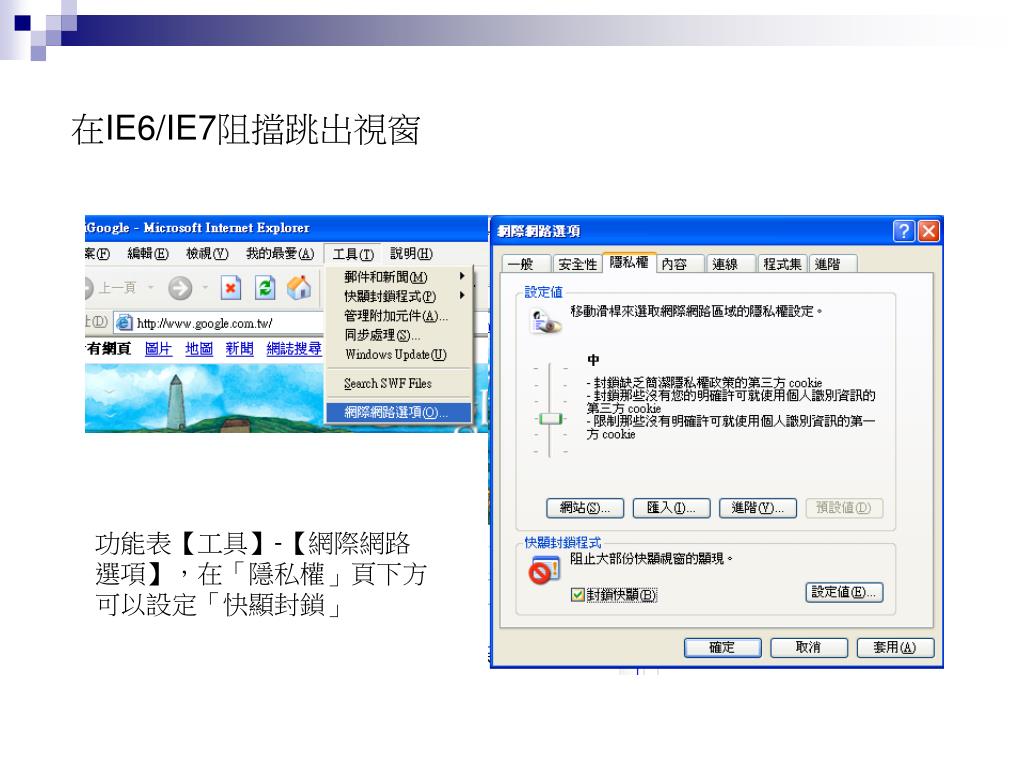Image resolution: width=1024 pixels, height=768 pixels.
Task: Click the 網站(S)... button
Action: coord(584,508)
